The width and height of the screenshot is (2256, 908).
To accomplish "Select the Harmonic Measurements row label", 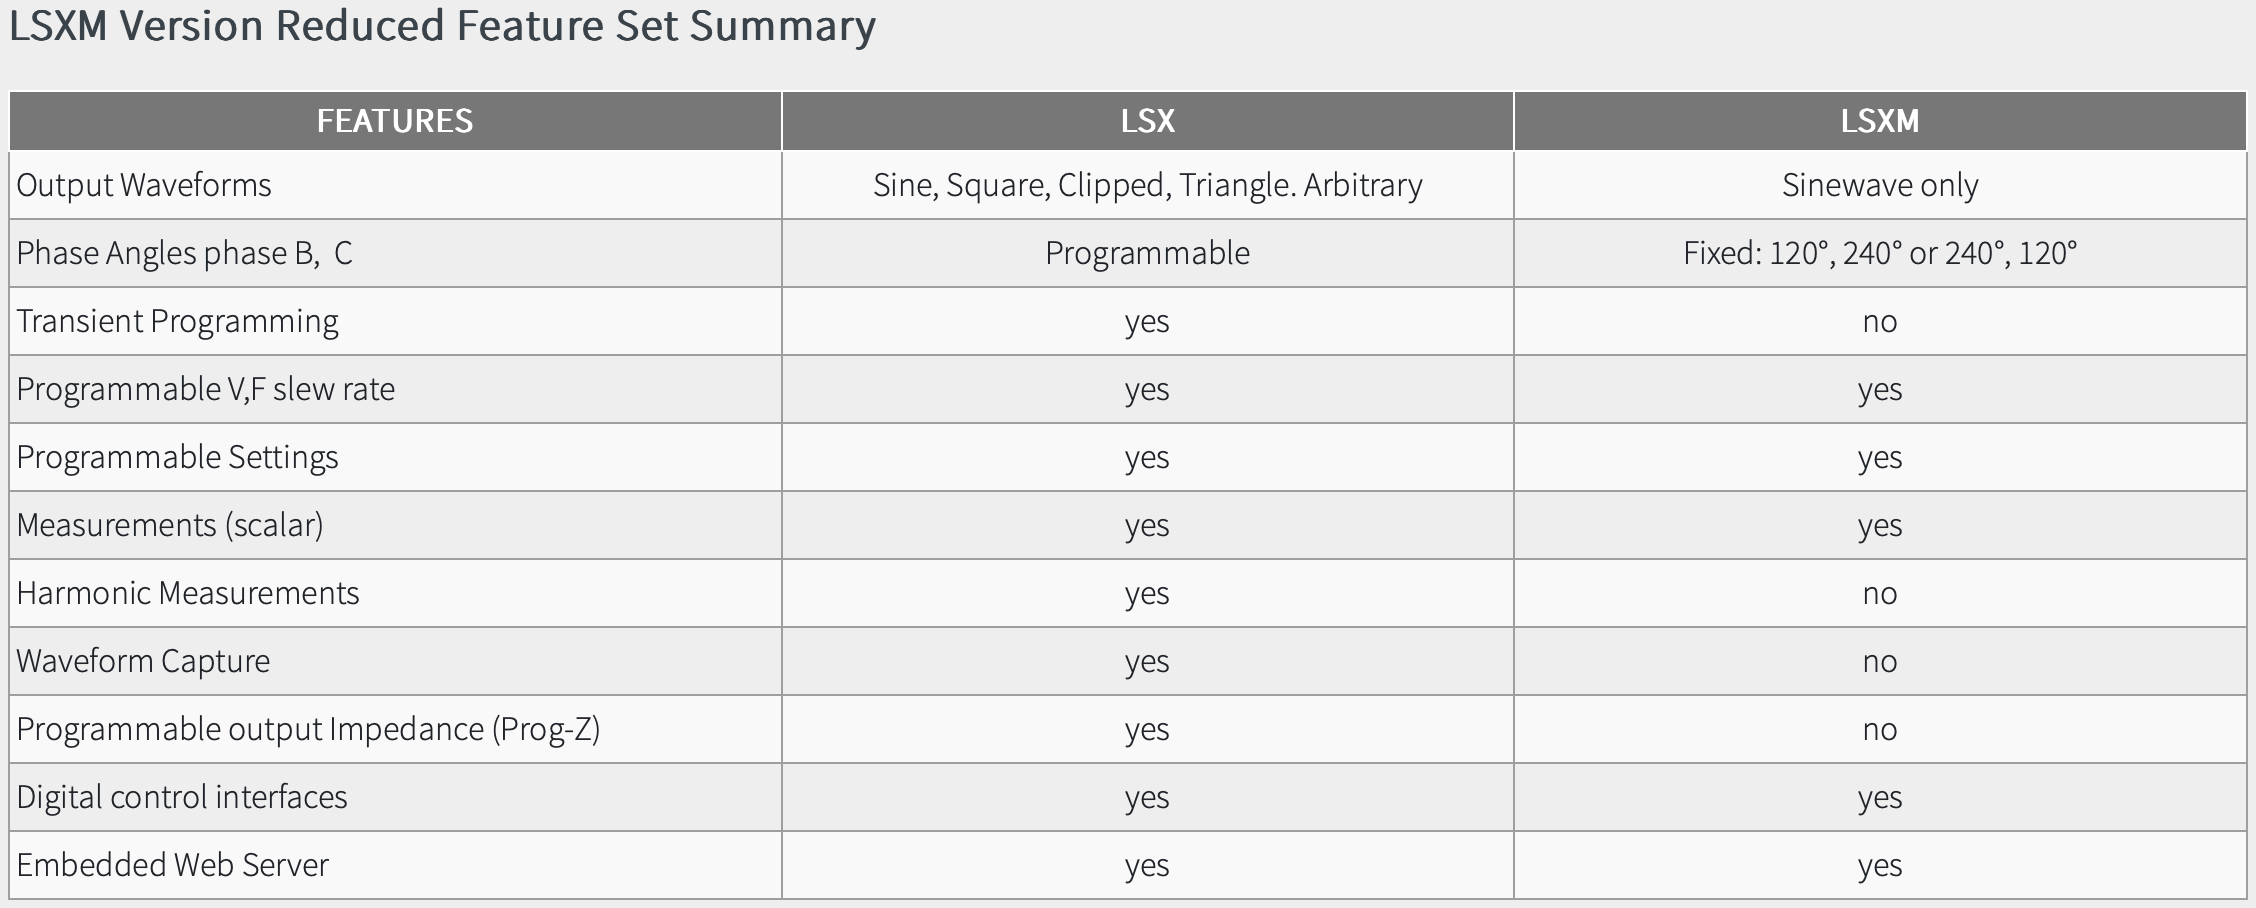I will pos(188,593).
